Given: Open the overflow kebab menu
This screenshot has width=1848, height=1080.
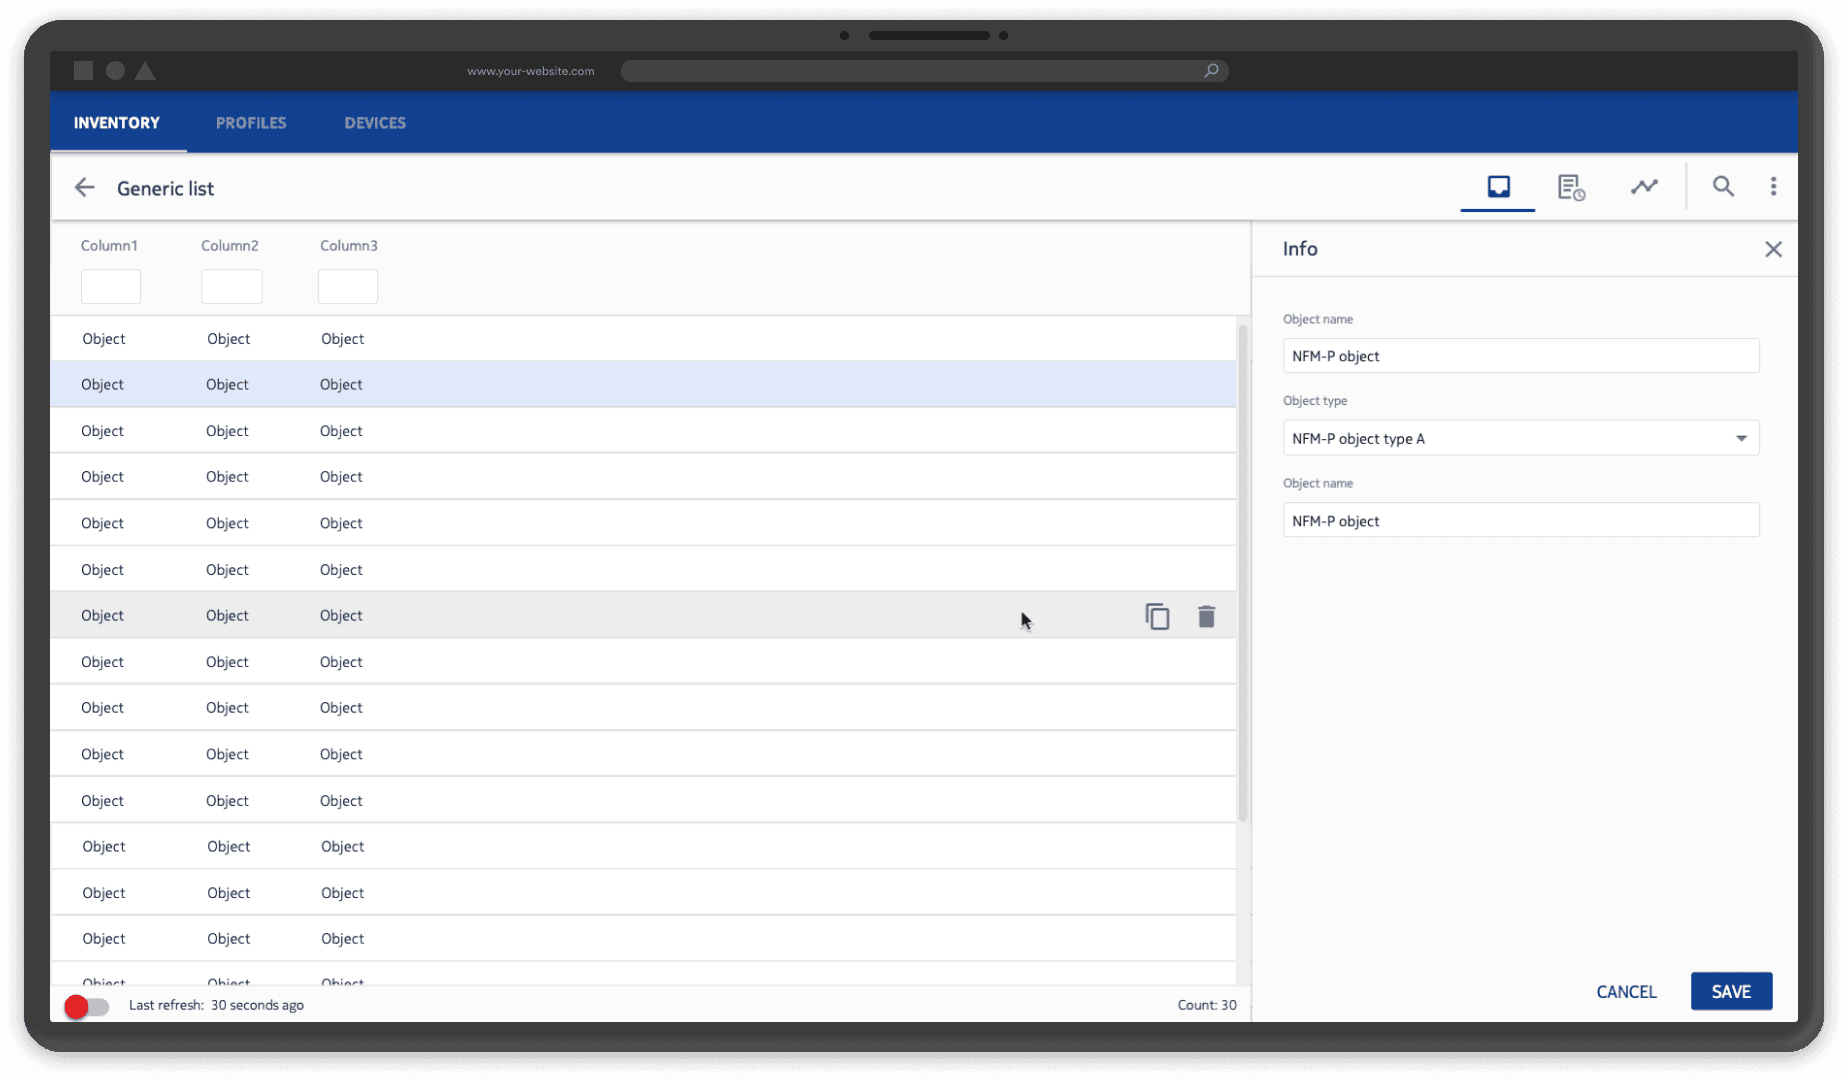Looking at the screenshot, I should [1773, 186].
